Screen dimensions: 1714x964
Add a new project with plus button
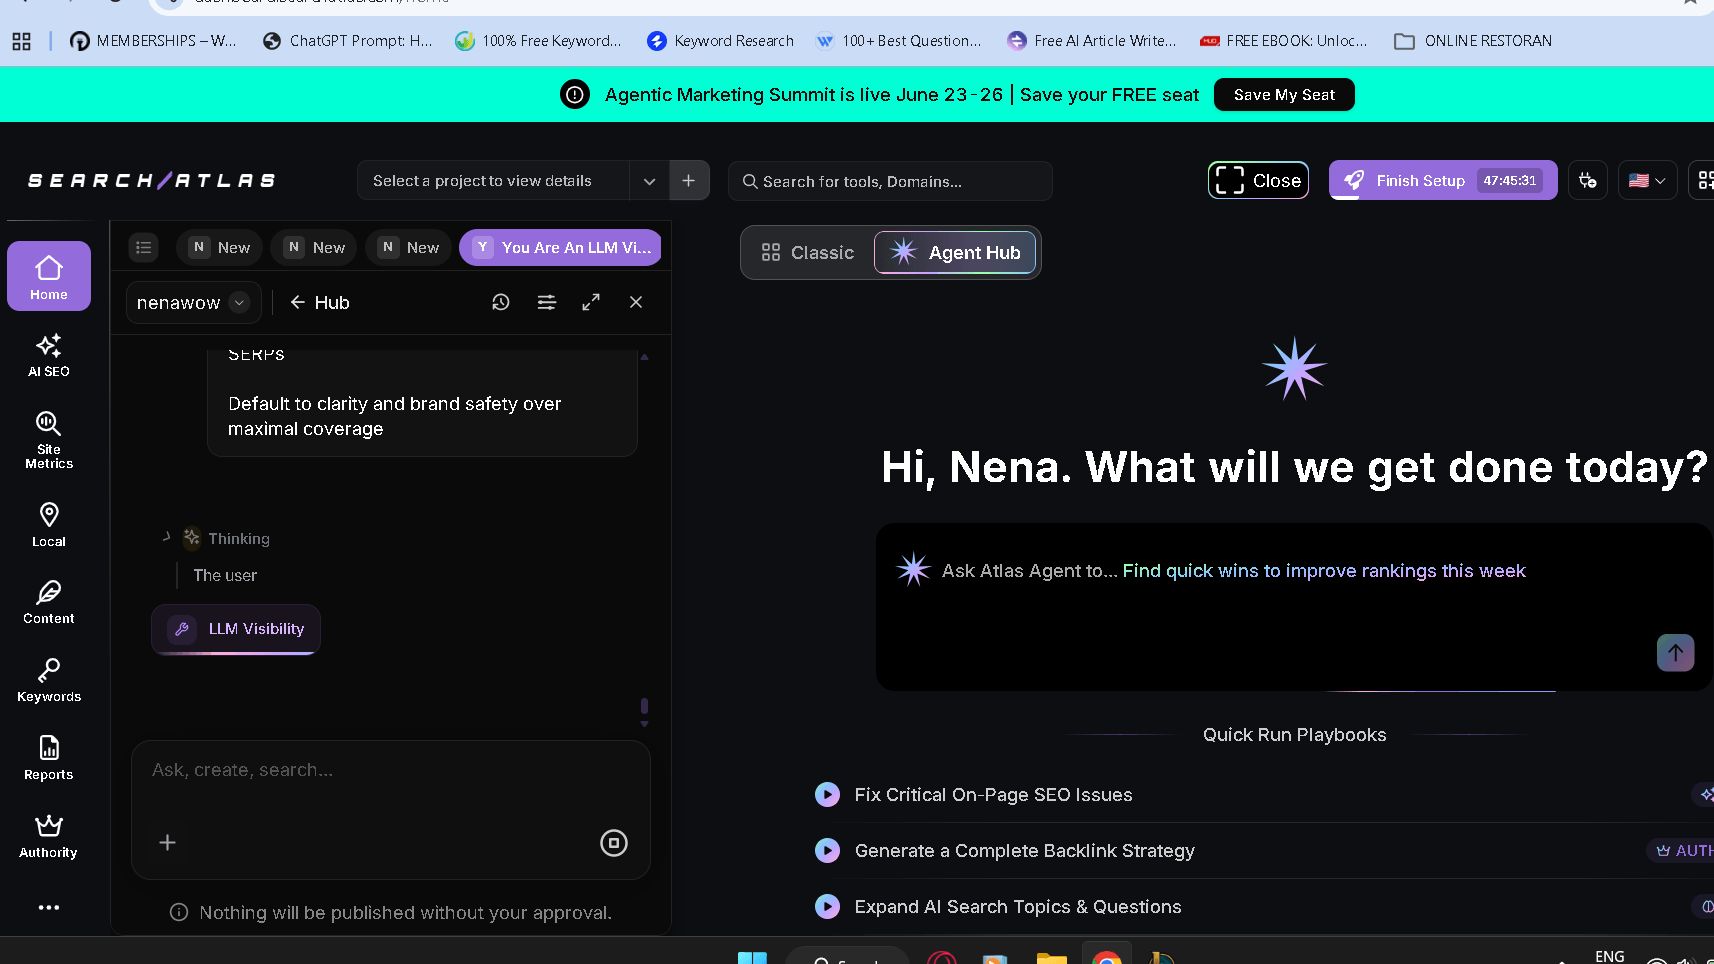point(689,181)
